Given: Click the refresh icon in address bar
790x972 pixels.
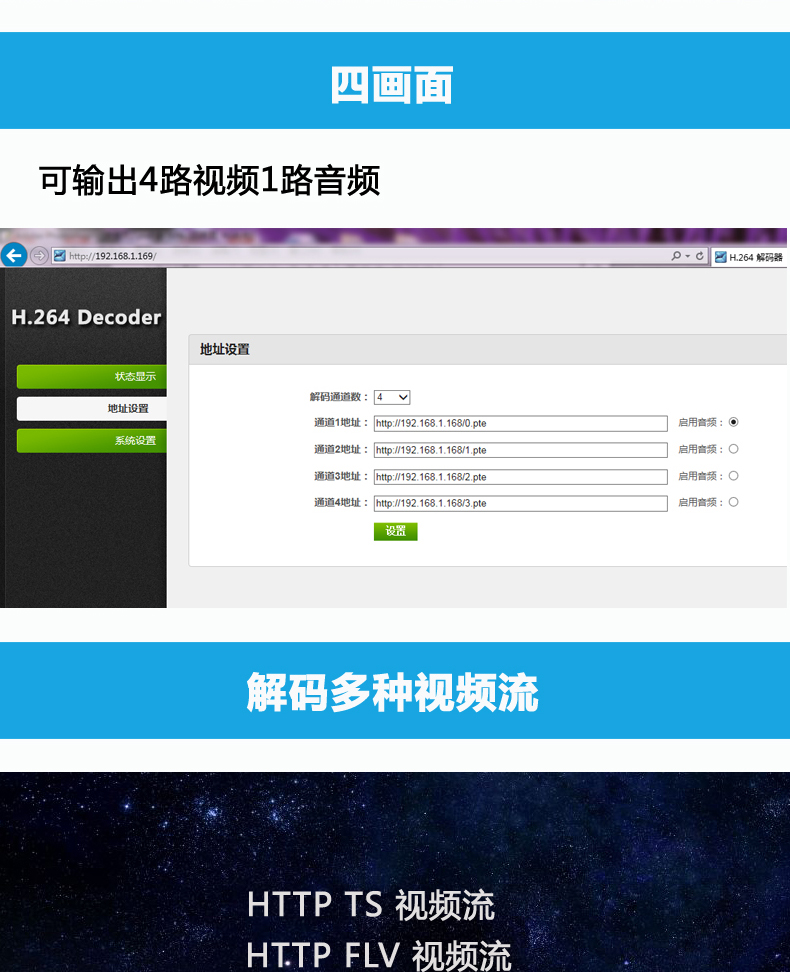Looking at the screenshot, I should (x=699, y=257).
